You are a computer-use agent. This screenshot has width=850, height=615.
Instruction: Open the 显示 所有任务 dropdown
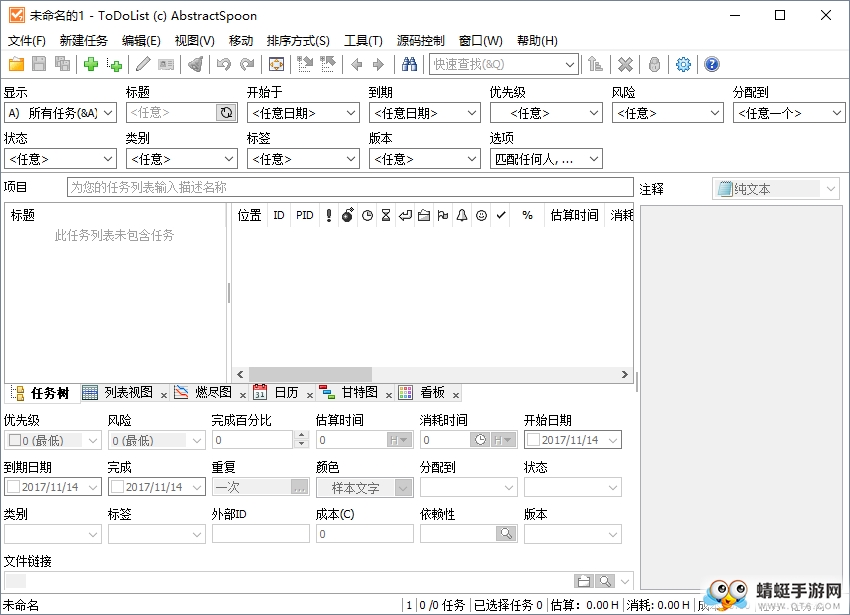click(60, 113)
